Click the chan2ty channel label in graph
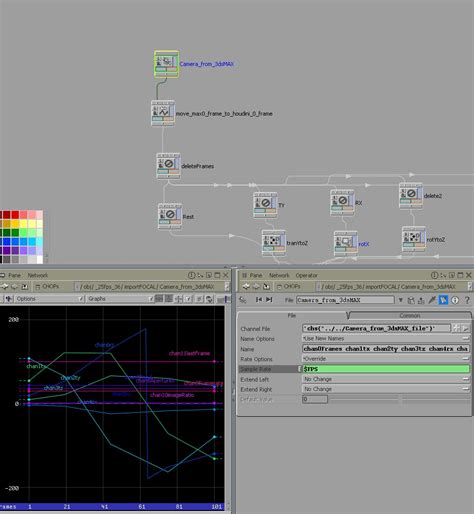The height and width of the screenshot is (514, 474). (70, 378)
